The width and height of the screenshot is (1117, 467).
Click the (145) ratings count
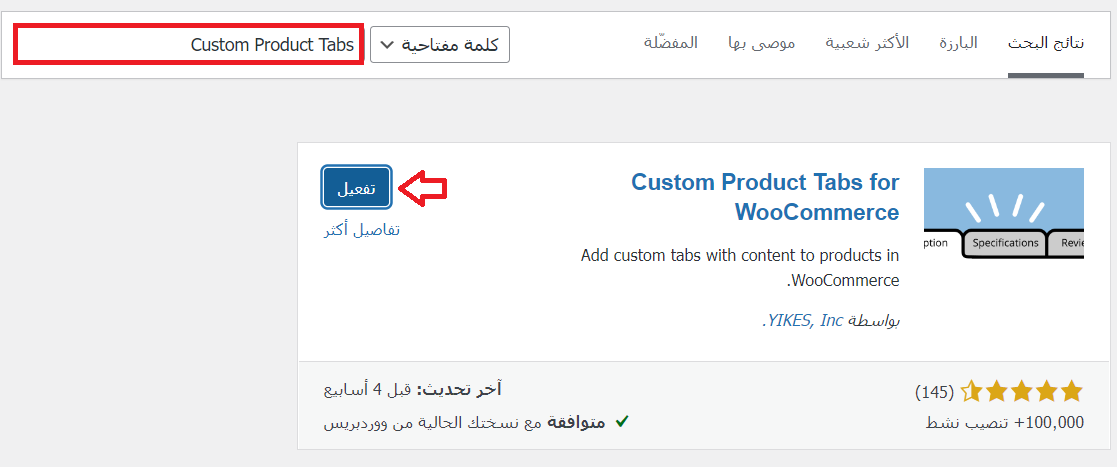[x=934, y=391]
